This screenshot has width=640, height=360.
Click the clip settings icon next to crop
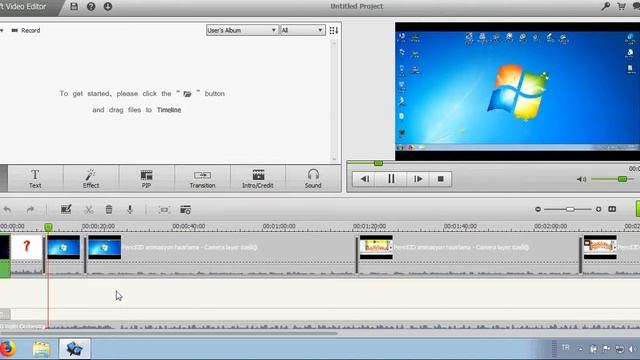tap(185, 210)
